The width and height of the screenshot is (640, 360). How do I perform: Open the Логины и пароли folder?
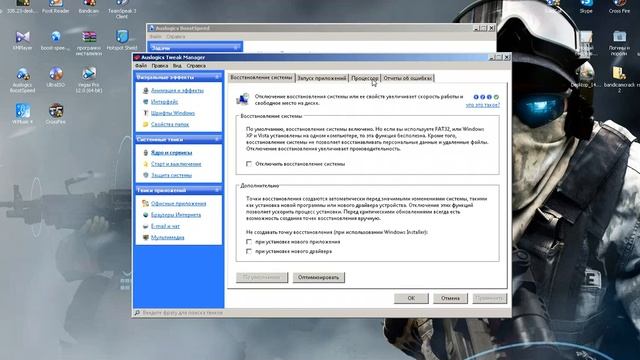point(619,43)
